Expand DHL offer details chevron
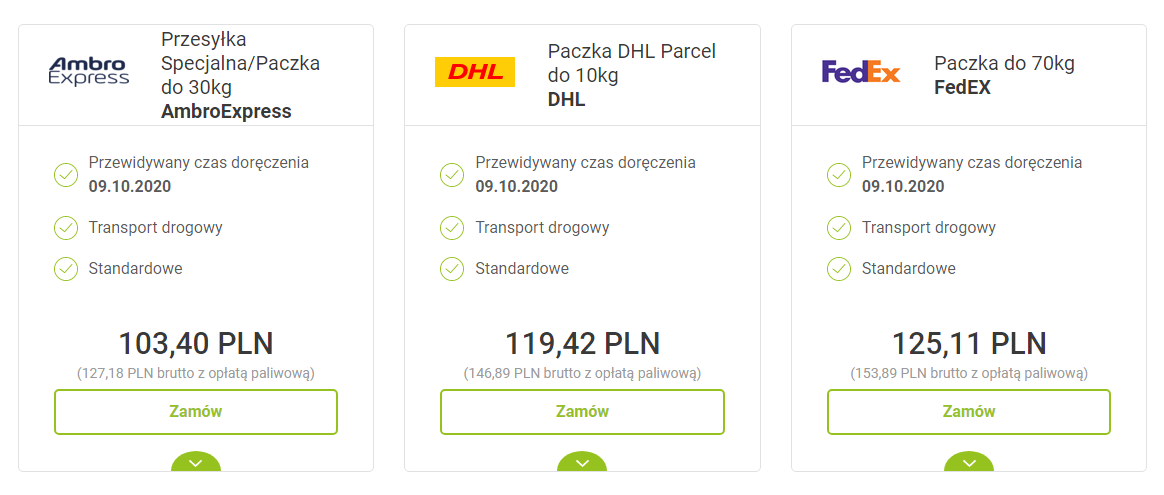This screenshot has height=495, width=1164. pyautogui.click(x=582, y=462)
